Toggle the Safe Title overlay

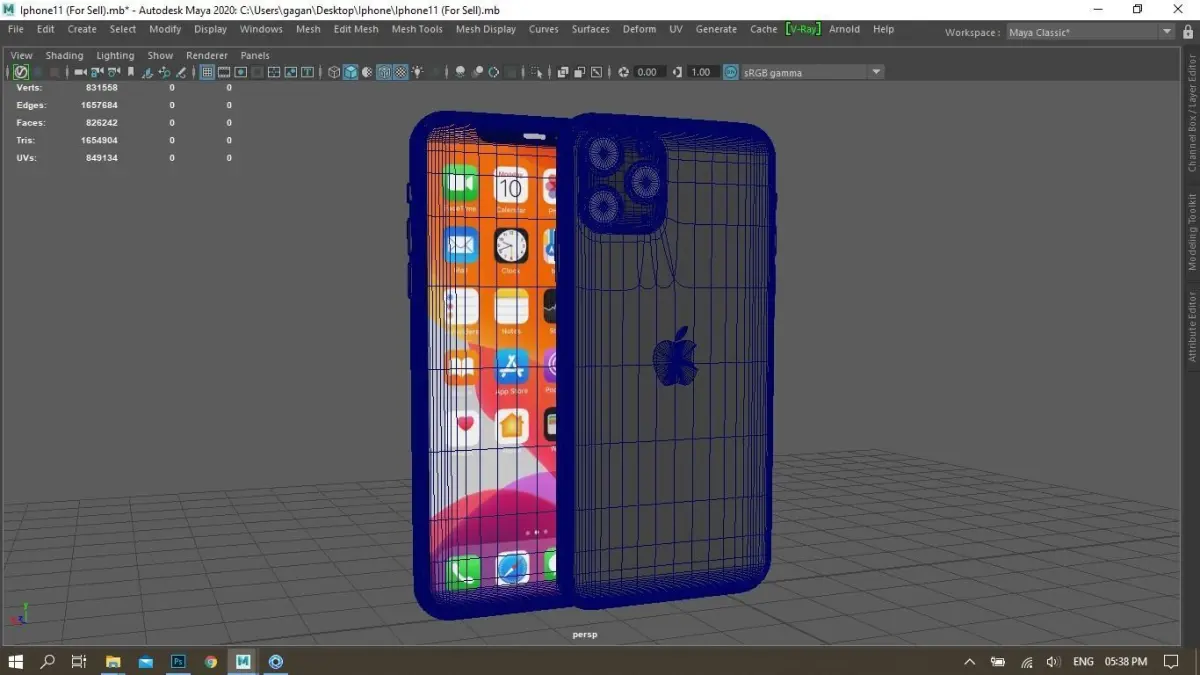[307, 72]
